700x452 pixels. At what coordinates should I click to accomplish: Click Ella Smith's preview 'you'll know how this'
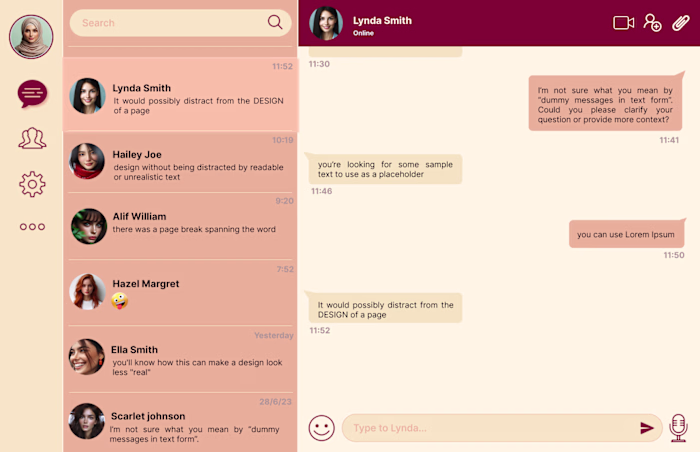[x=197, y=367]
